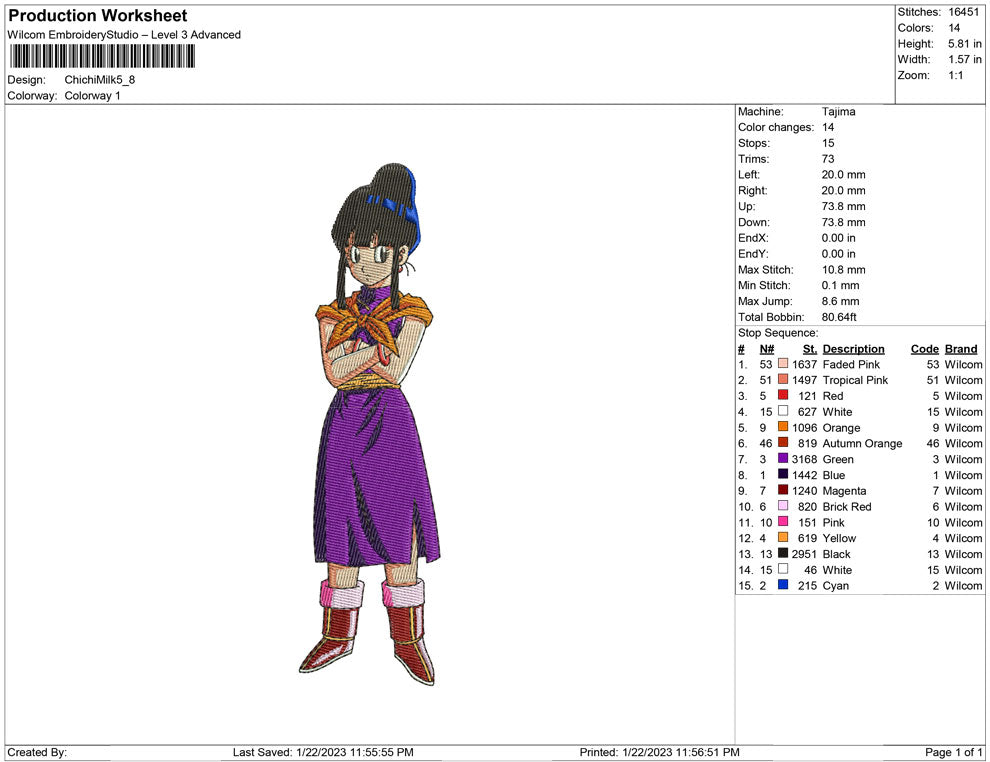The height and width of the screenshot is (762, 990).
Task: Click the Wilcom EmbroideryStudio subtitle
Action: tap(124, 35)
